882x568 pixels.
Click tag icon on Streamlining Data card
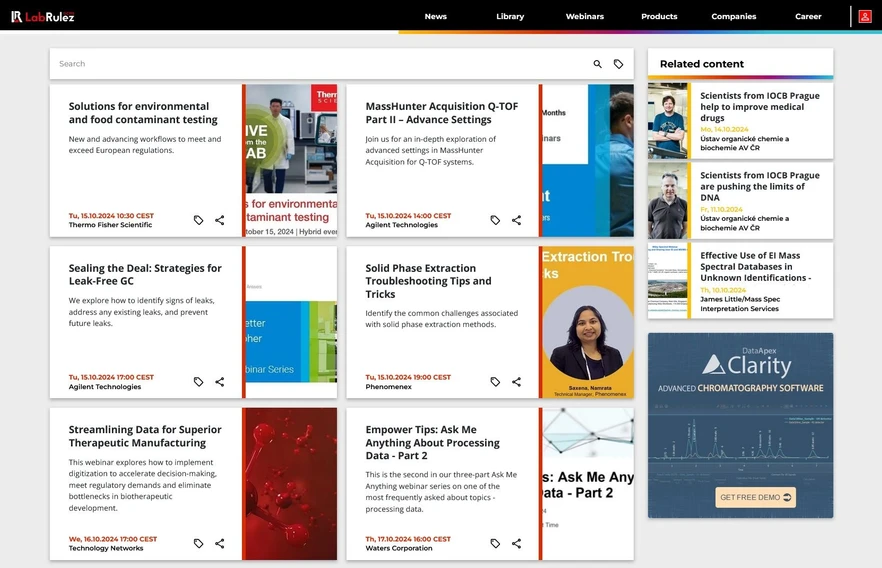pos(199,543)
